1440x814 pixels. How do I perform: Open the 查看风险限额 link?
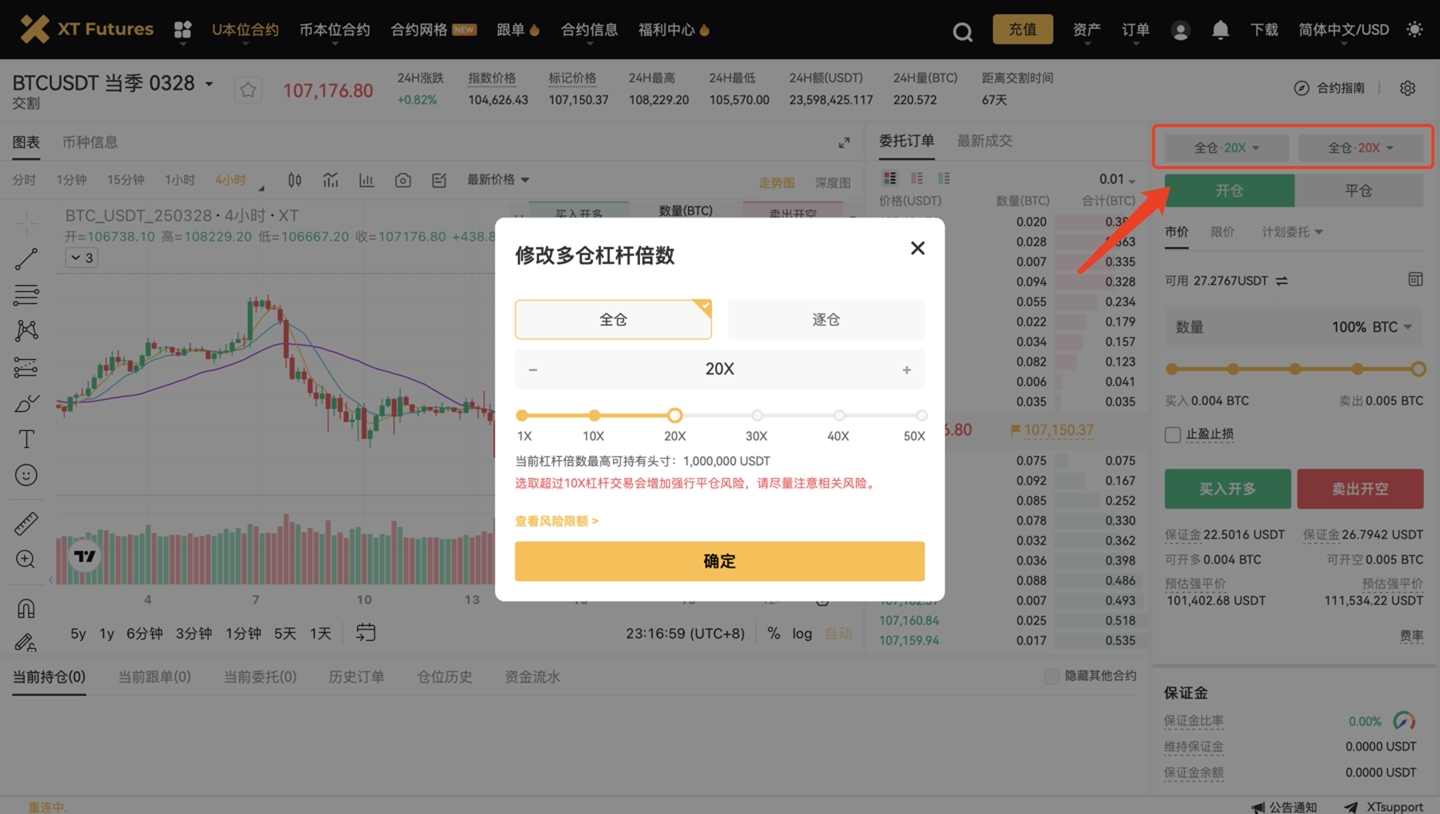(x=556, y=521)
